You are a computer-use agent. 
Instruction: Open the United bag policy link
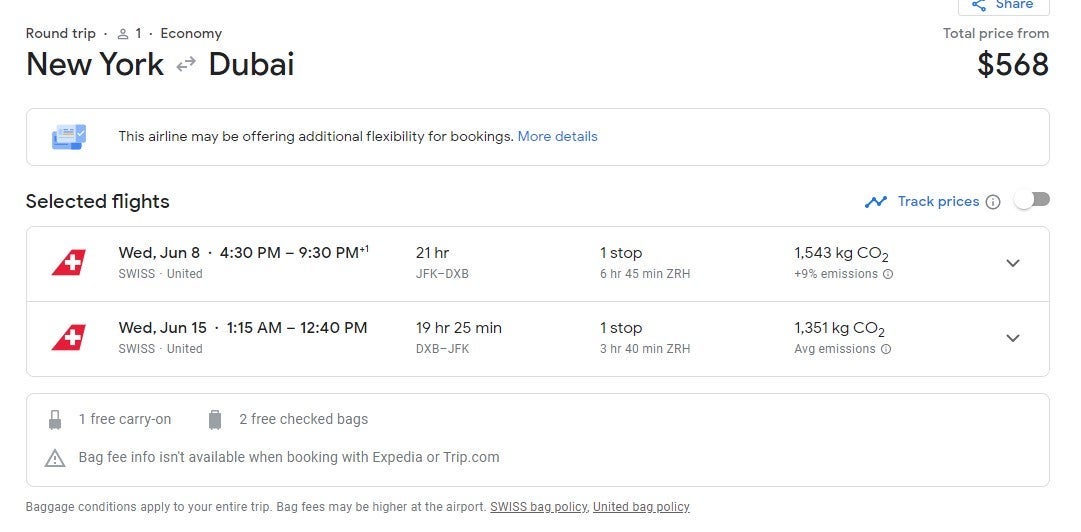click(x=641, y=507)
